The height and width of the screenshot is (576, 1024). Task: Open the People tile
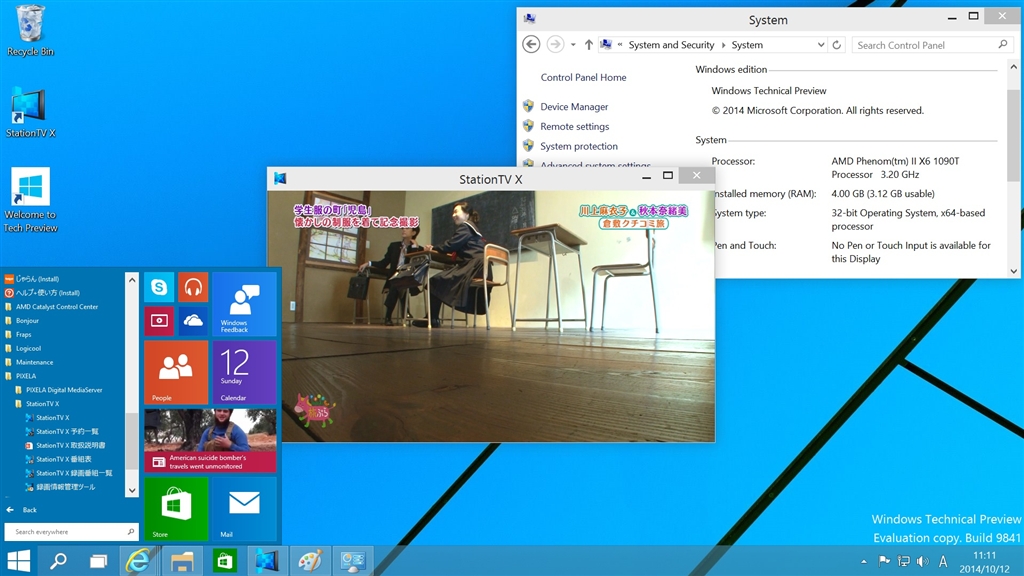tap(176, 372)
